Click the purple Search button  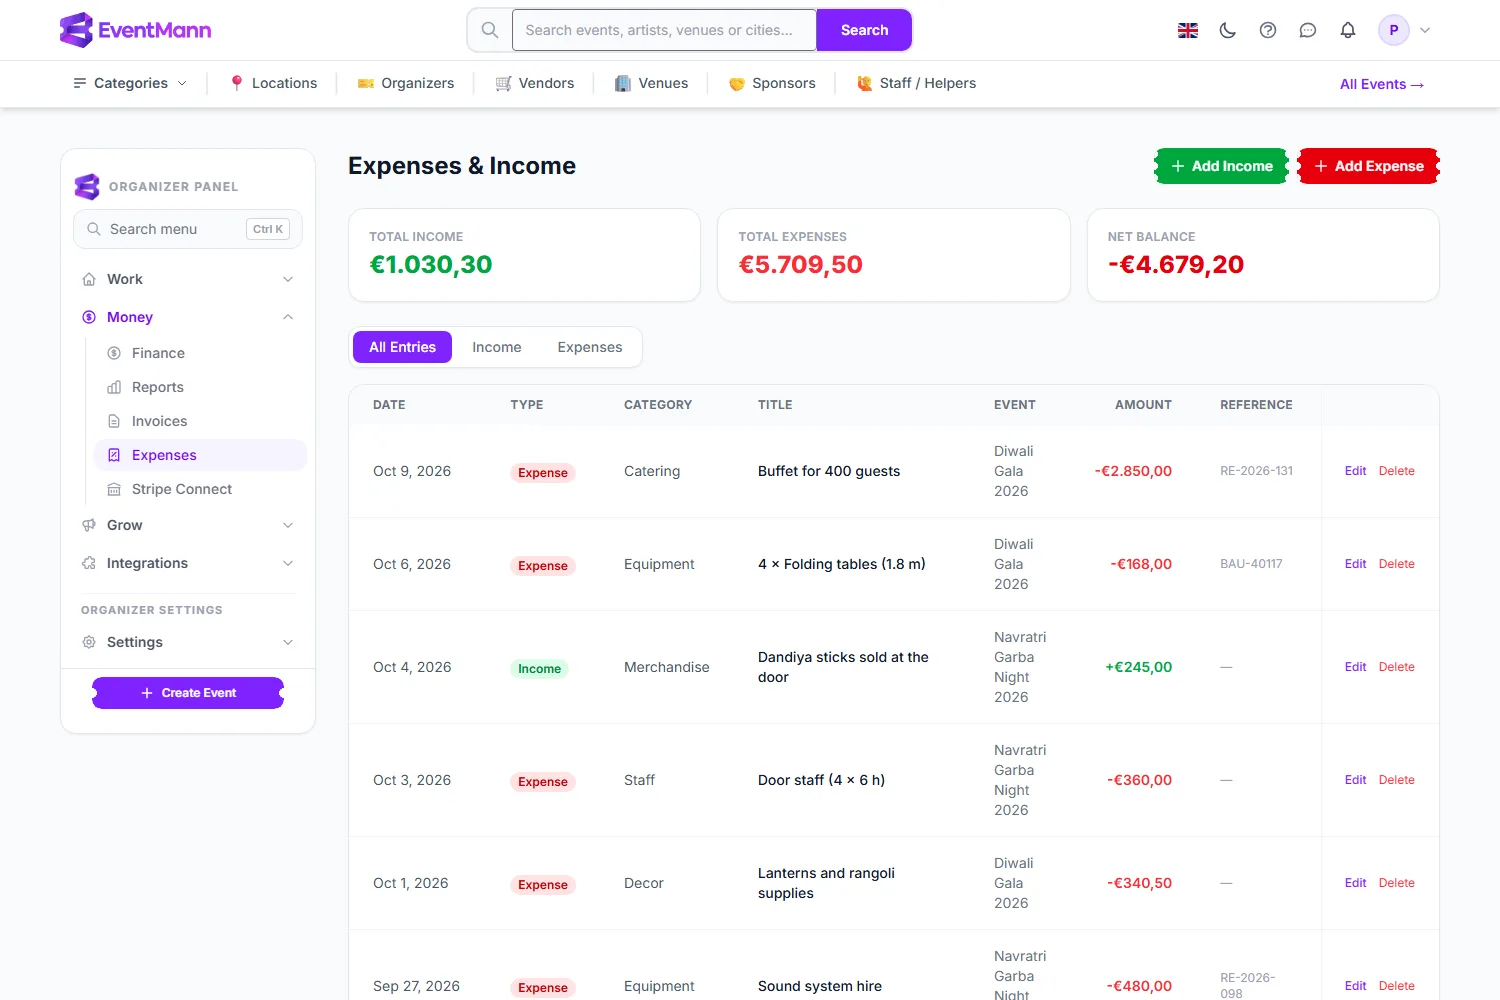pyautogui.click(x=864, y=30)
